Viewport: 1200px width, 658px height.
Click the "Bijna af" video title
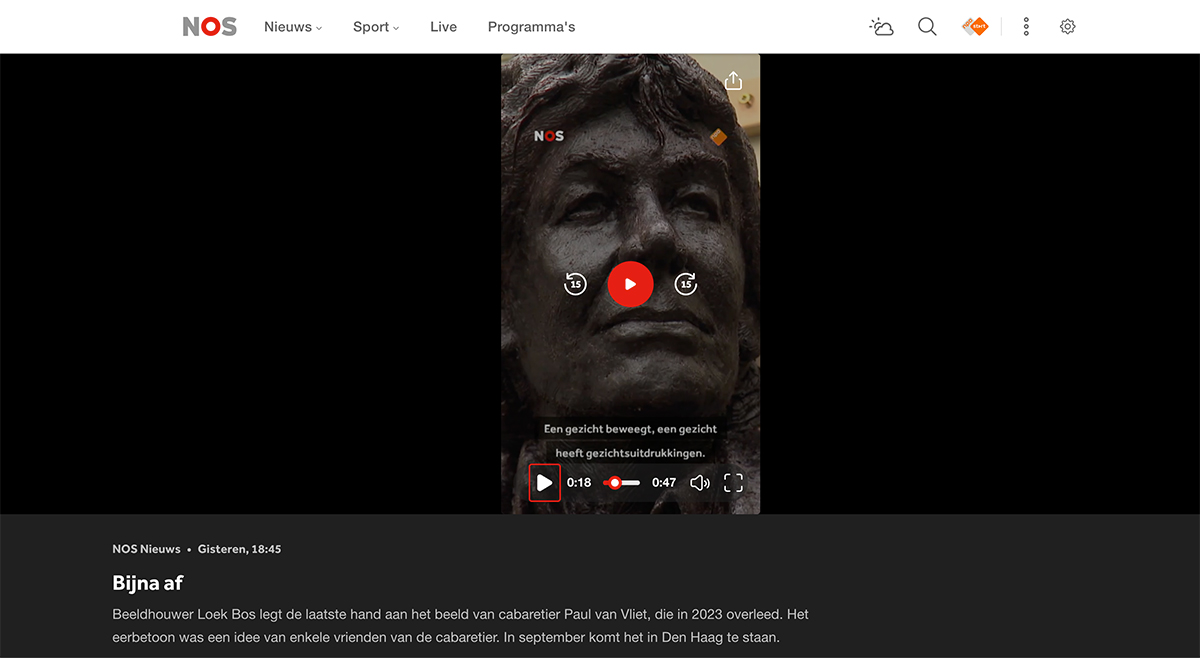(148, 583)
